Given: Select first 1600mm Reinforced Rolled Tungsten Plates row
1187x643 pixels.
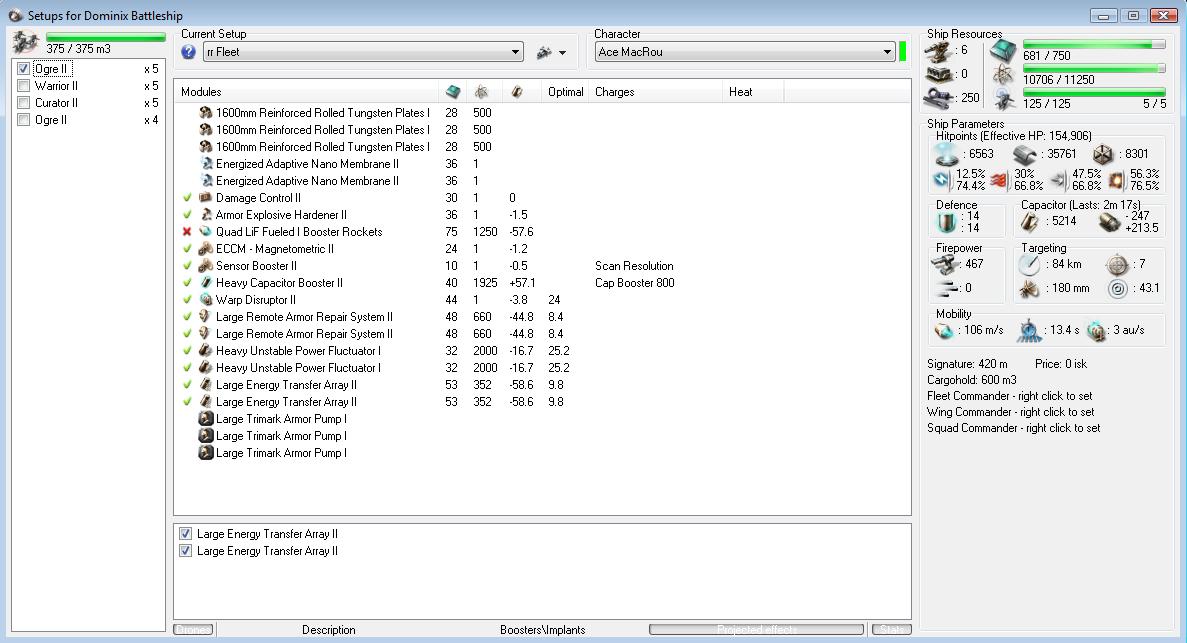Looking at the screenshot, I should tap(542, 113).
